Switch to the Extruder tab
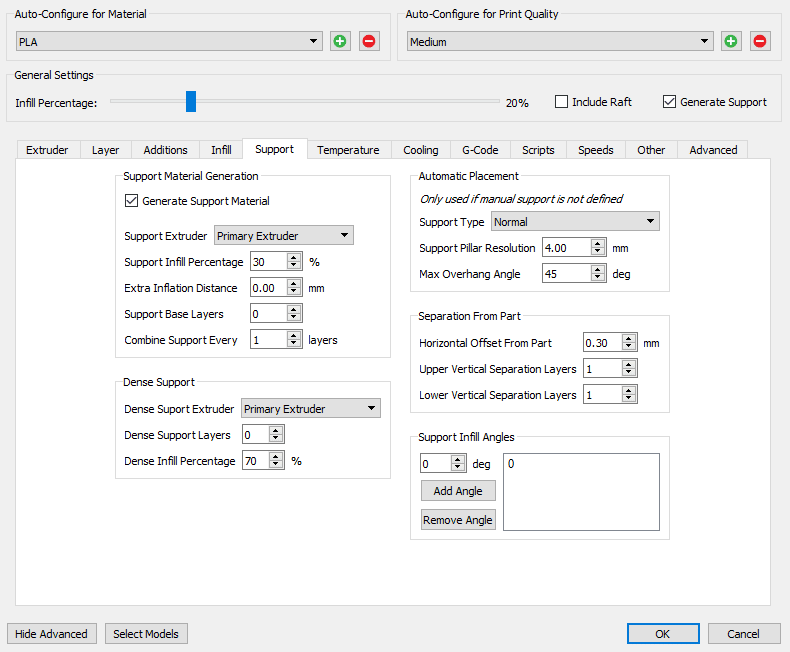This screenshot has width=790, height=652. pos(47,150)
